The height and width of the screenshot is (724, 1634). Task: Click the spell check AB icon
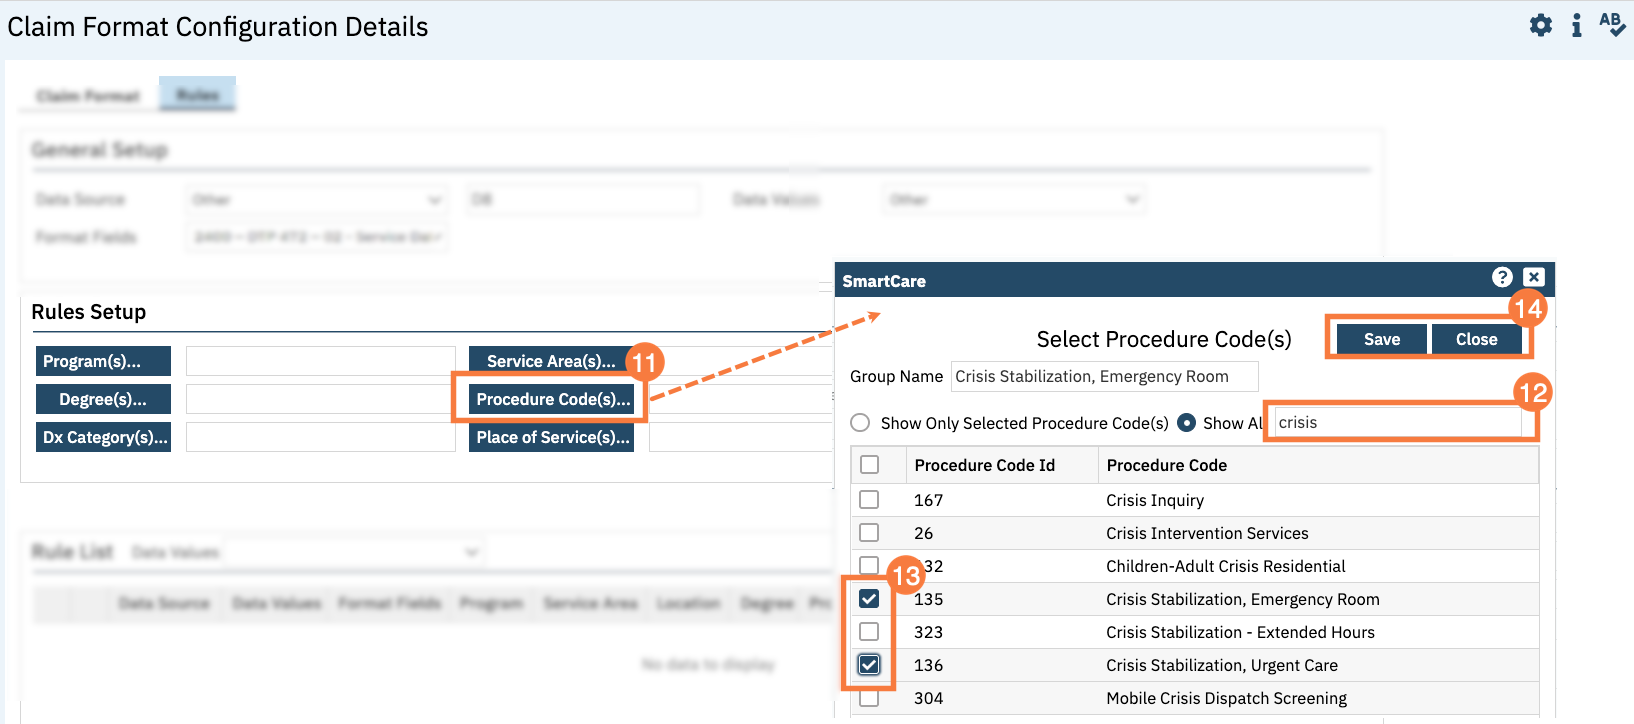(1611, 25)
